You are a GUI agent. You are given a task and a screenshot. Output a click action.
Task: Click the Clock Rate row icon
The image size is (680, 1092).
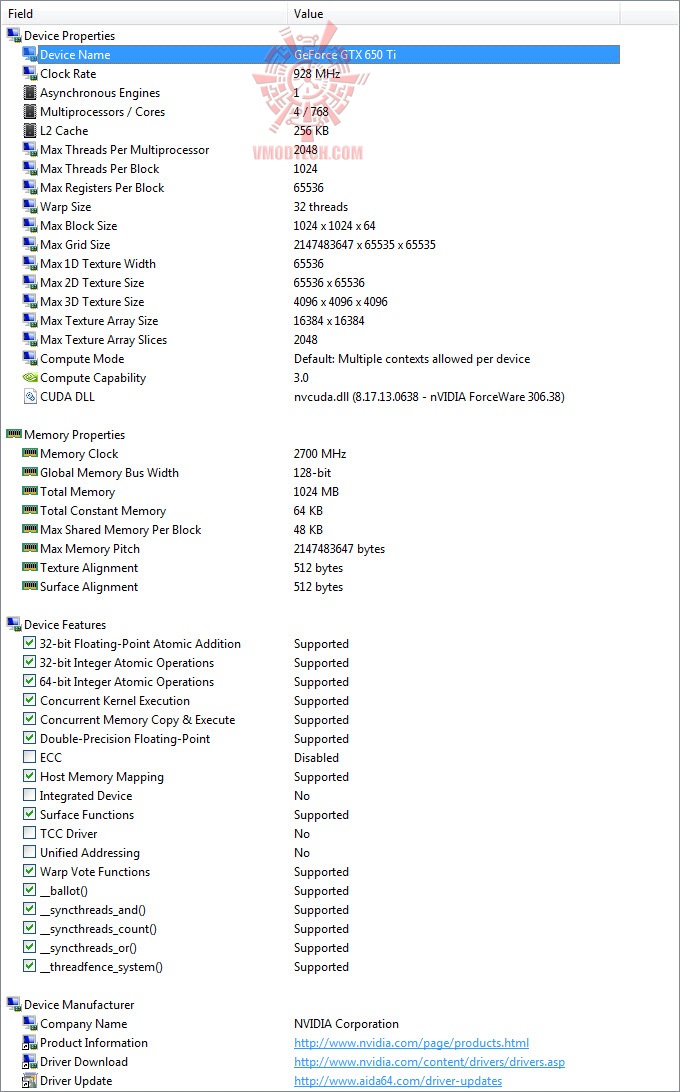(x=29, y=73)
